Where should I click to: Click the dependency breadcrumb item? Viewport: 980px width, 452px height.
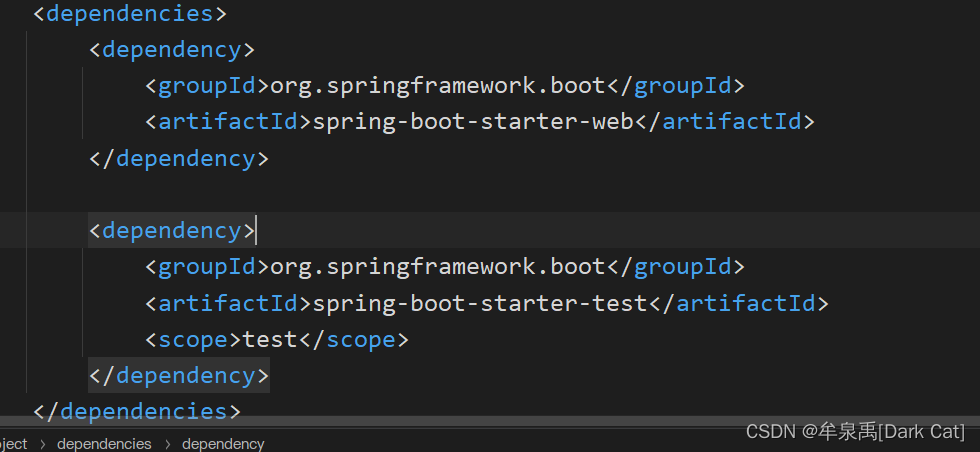[223, 443]
